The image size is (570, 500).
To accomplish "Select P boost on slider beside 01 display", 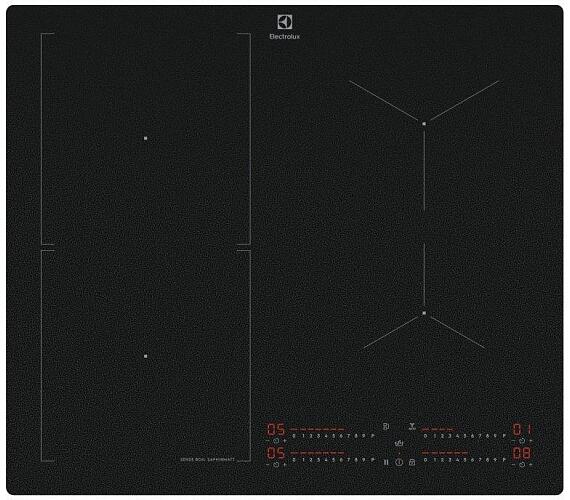I will pyautogui.click(x=504, y=436).
